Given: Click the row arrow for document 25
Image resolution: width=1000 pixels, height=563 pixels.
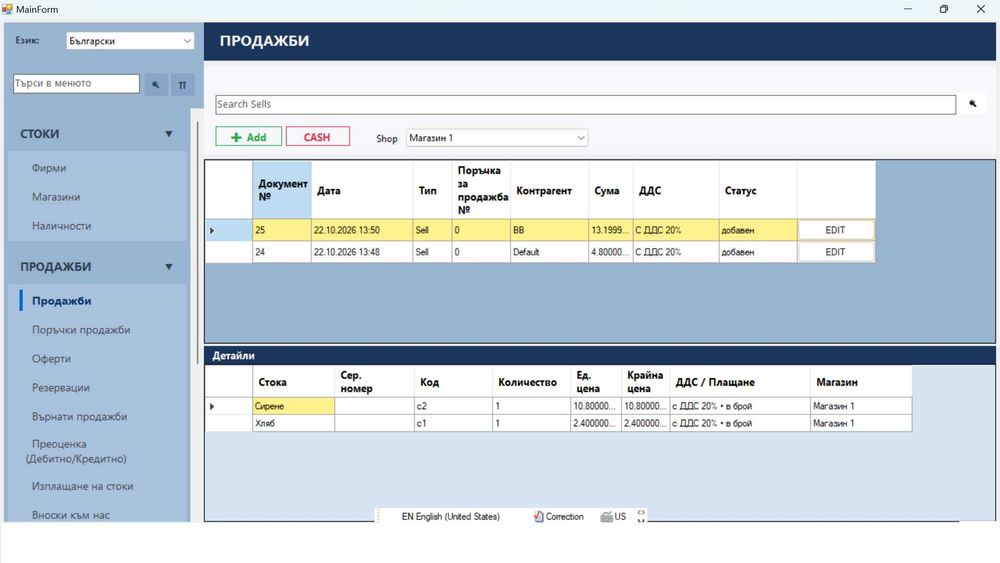Looking at the screenshot, I should point(212,230).
